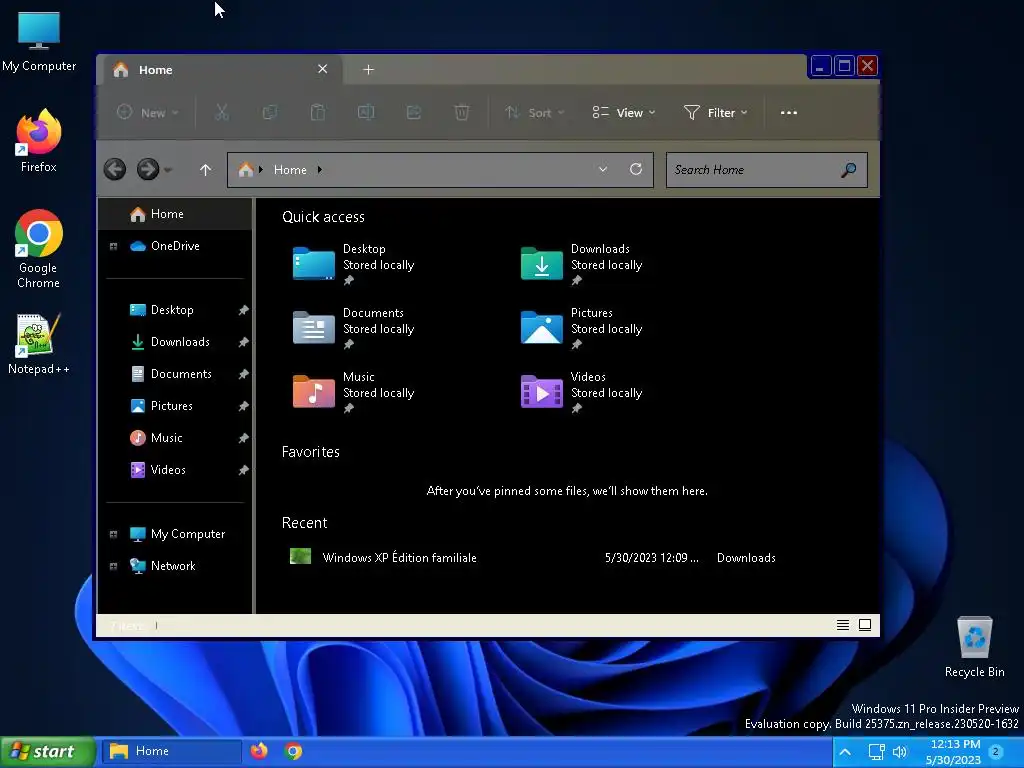Click the Quick access heading
The image size is (1024, 768).
pos(323,217)
